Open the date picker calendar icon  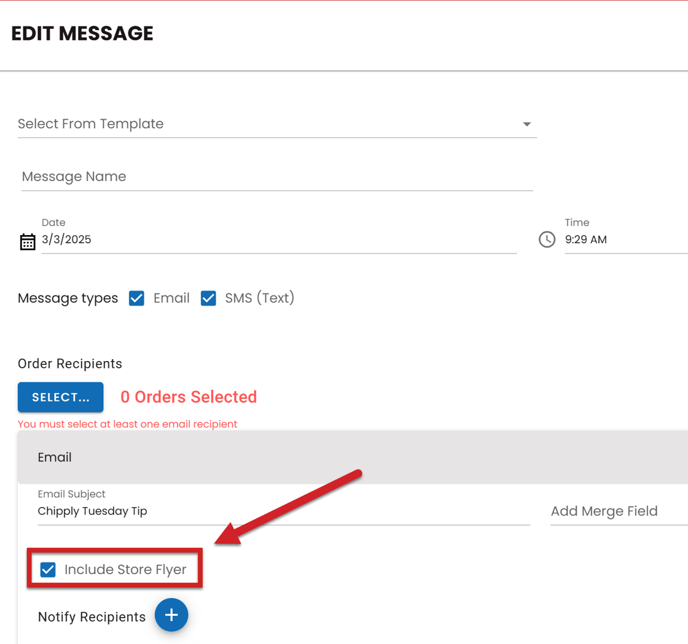tap(28, 241)
